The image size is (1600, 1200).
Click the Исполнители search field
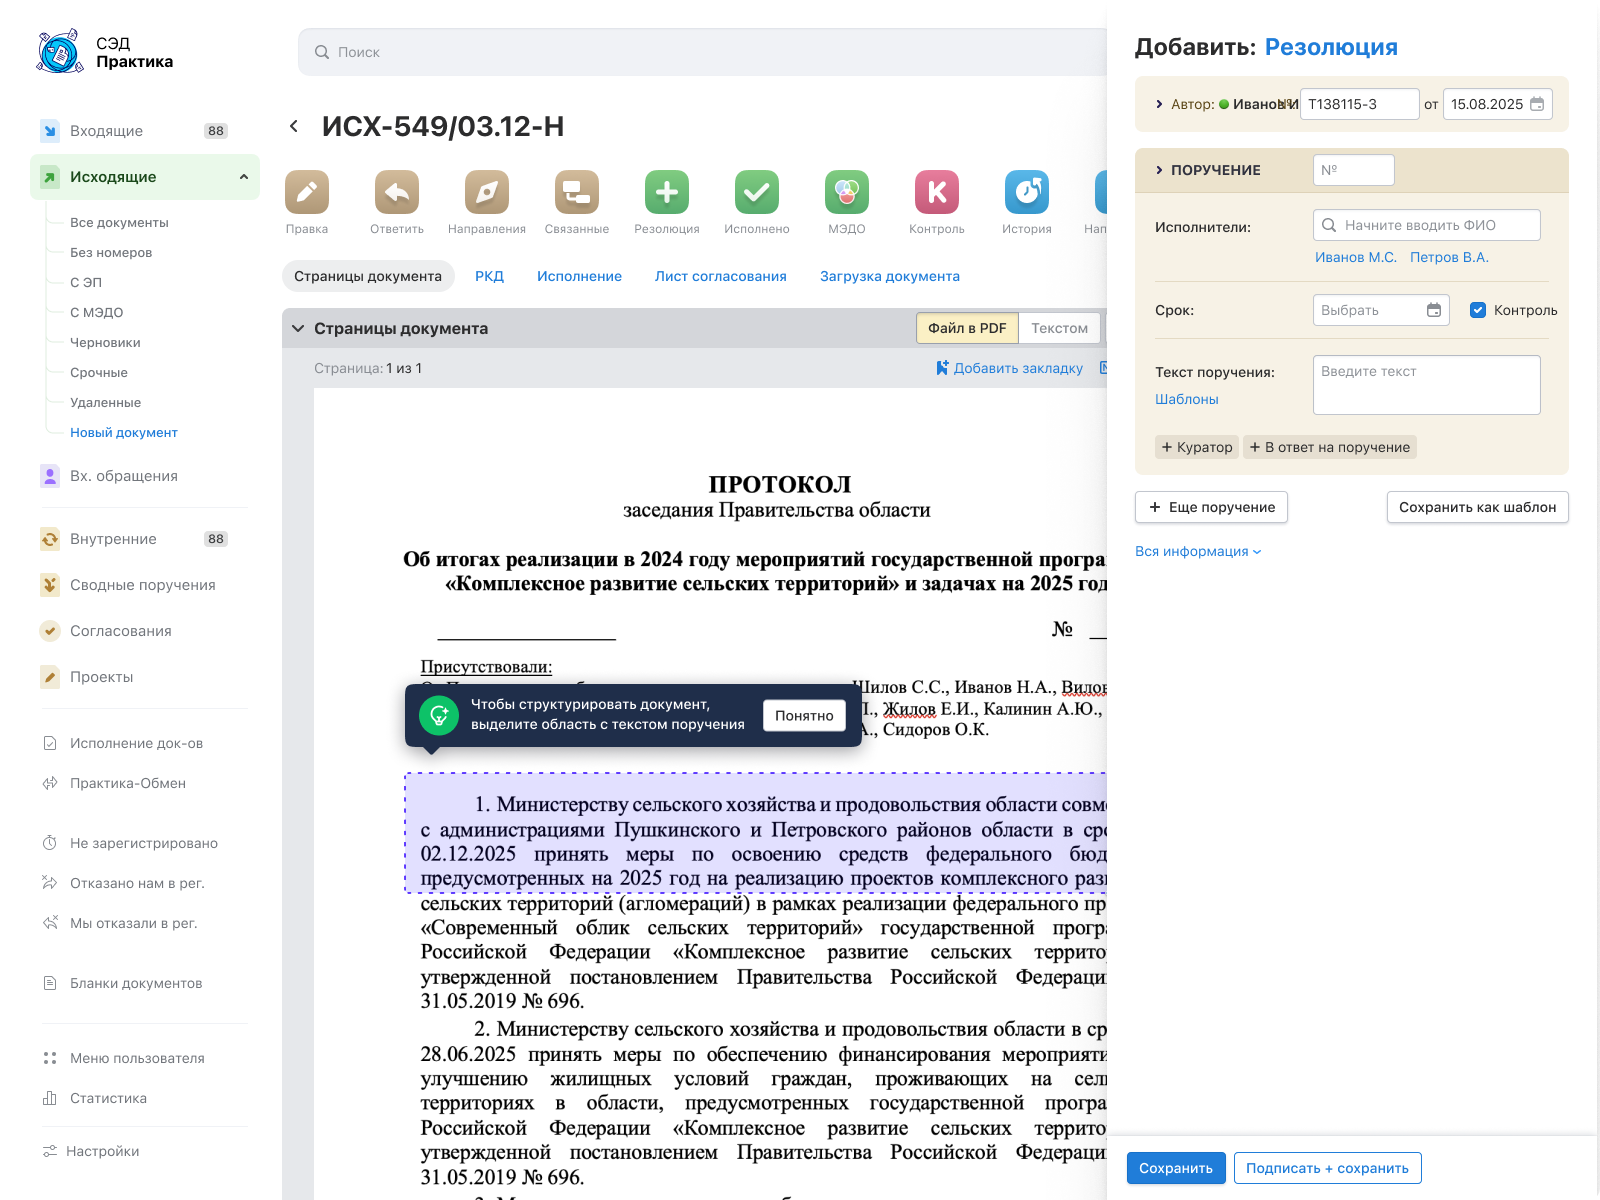[x=1426, y=225]
